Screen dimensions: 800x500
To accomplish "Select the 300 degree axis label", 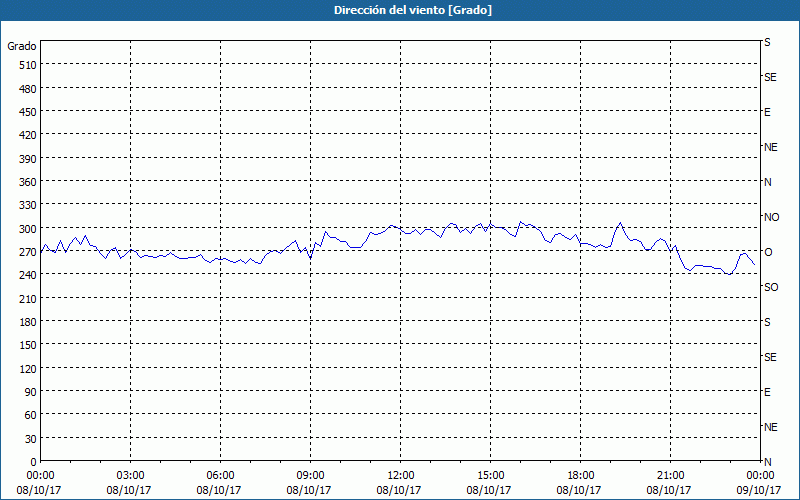I will pyautogui.click(x=28, y=229).
